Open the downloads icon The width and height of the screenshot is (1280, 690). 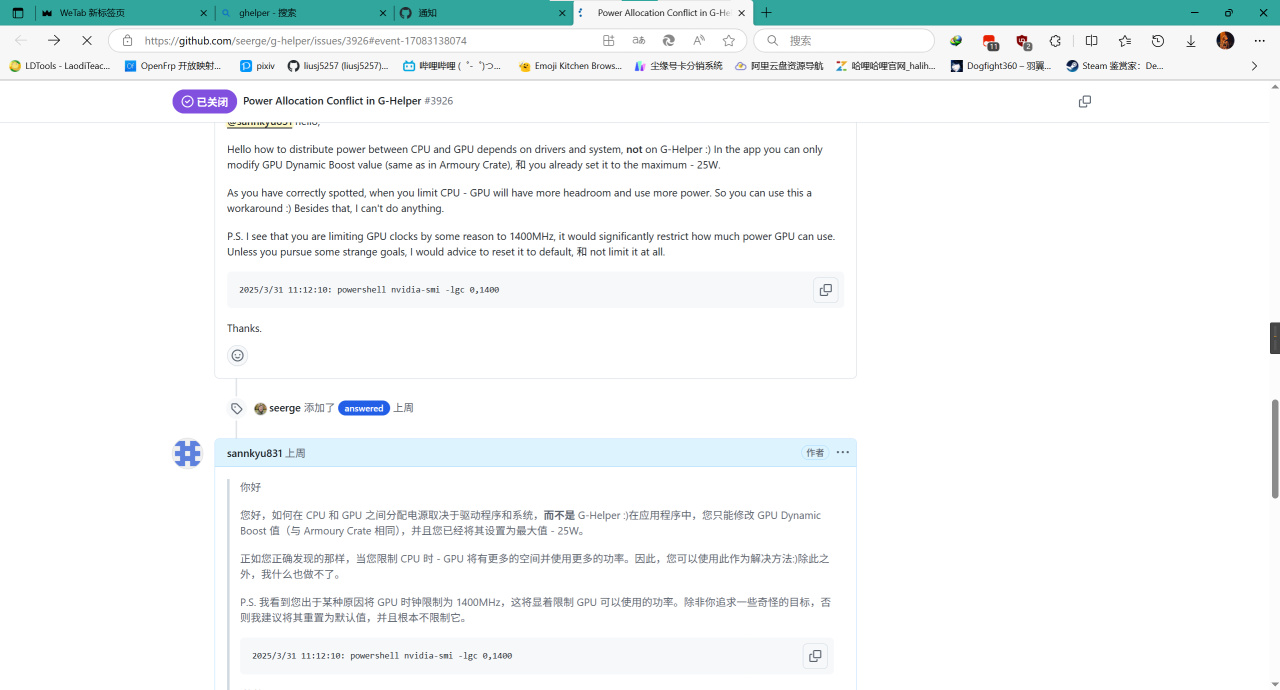click(1191, 41)
